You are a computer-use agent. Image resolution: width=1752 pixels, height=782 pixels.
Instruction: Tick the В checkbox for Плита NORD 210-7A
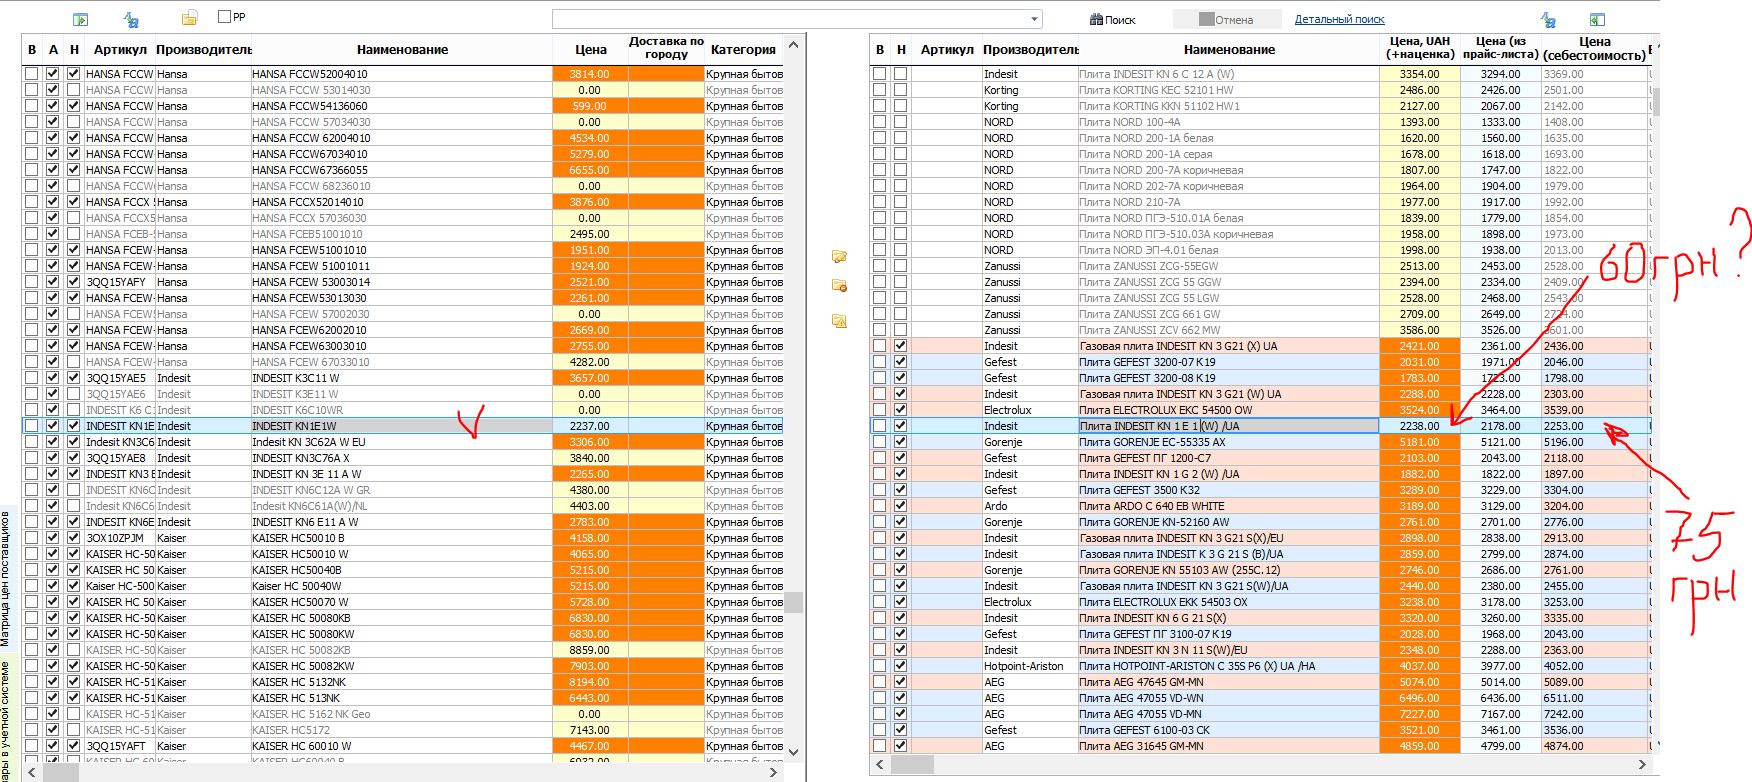point(880,202)
